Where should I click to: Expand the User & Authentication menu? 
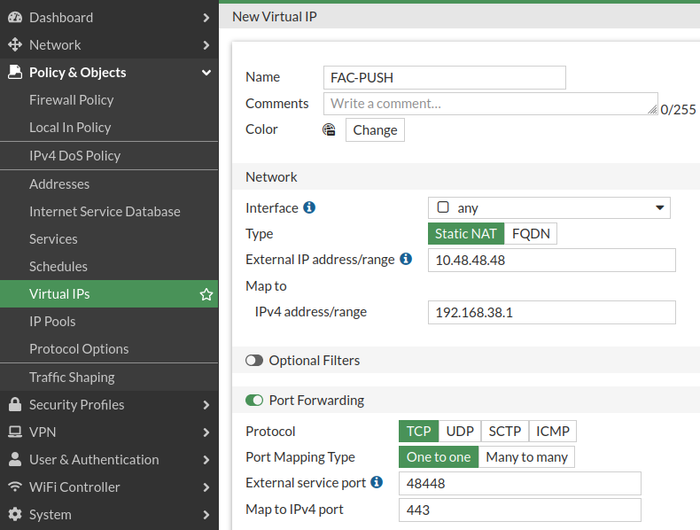pos(206,460)
